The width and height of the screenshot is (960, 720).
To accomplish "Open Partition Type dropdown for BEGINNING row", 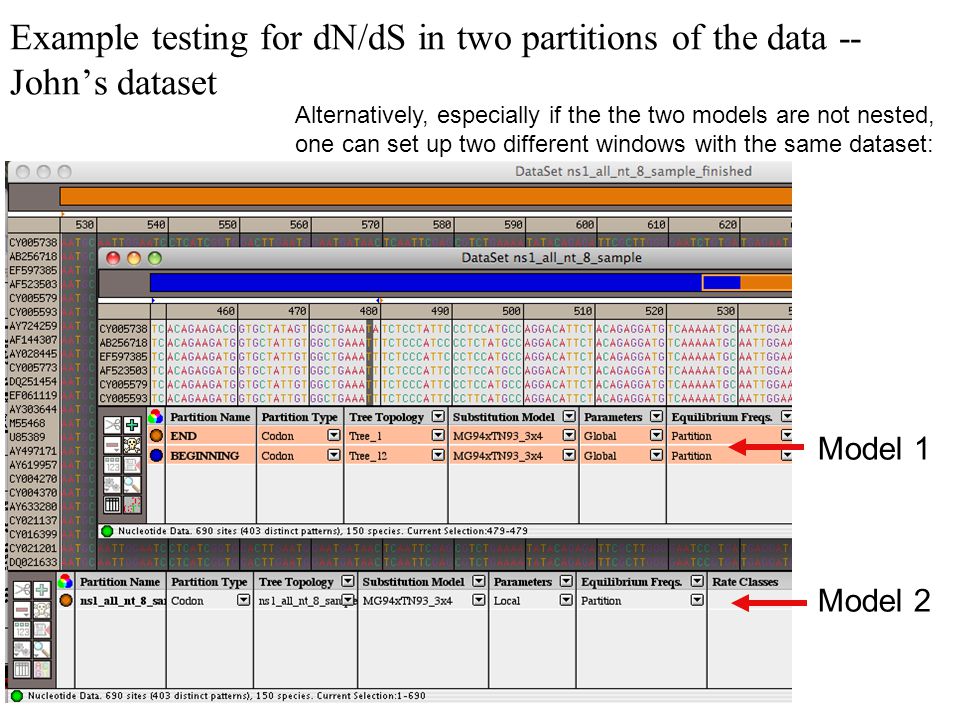I will pyautogui.click(x=334, y=455).
